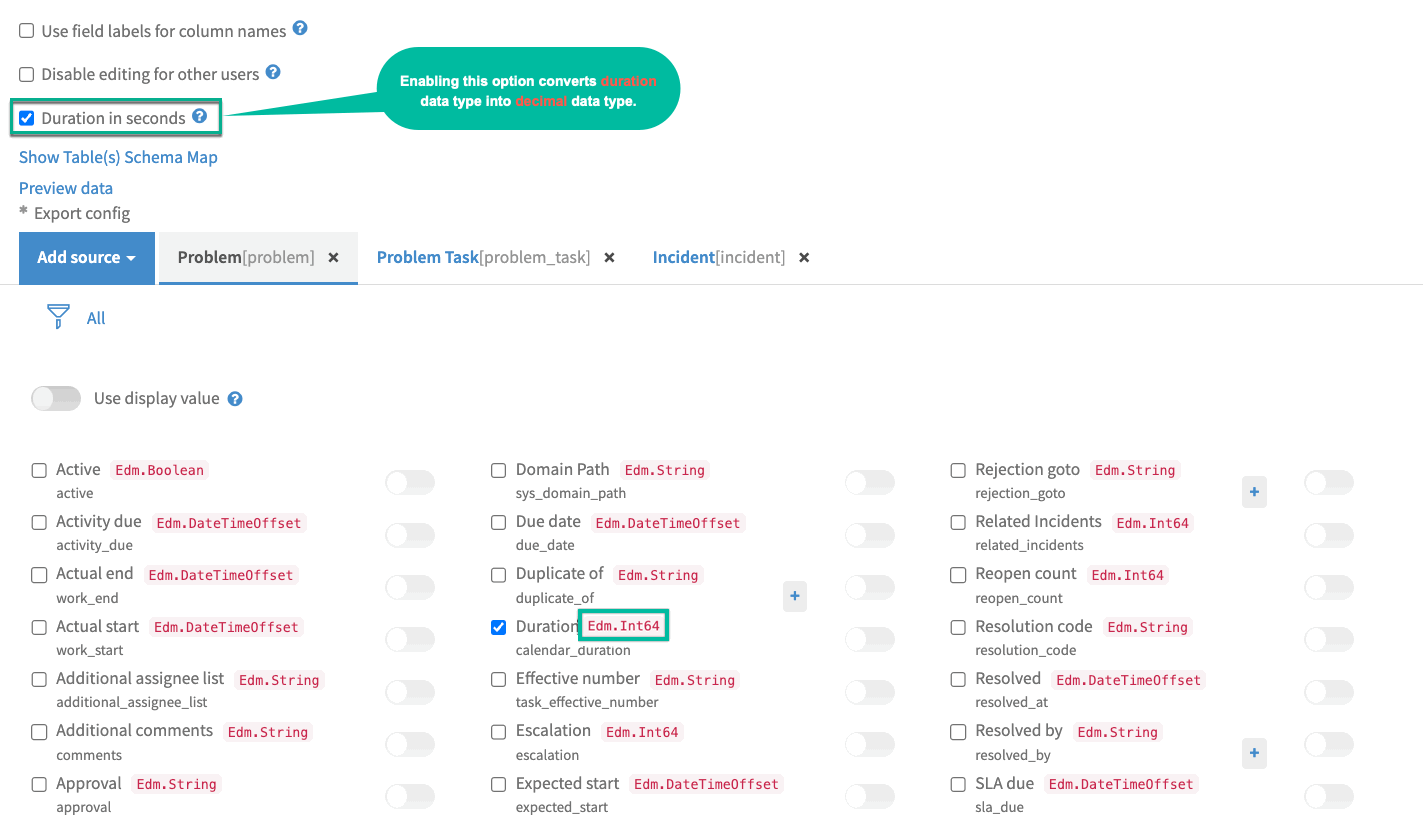Click help icon next to Disable editing option
Viewport: 1423px width, 821px height.
(273, 73)
